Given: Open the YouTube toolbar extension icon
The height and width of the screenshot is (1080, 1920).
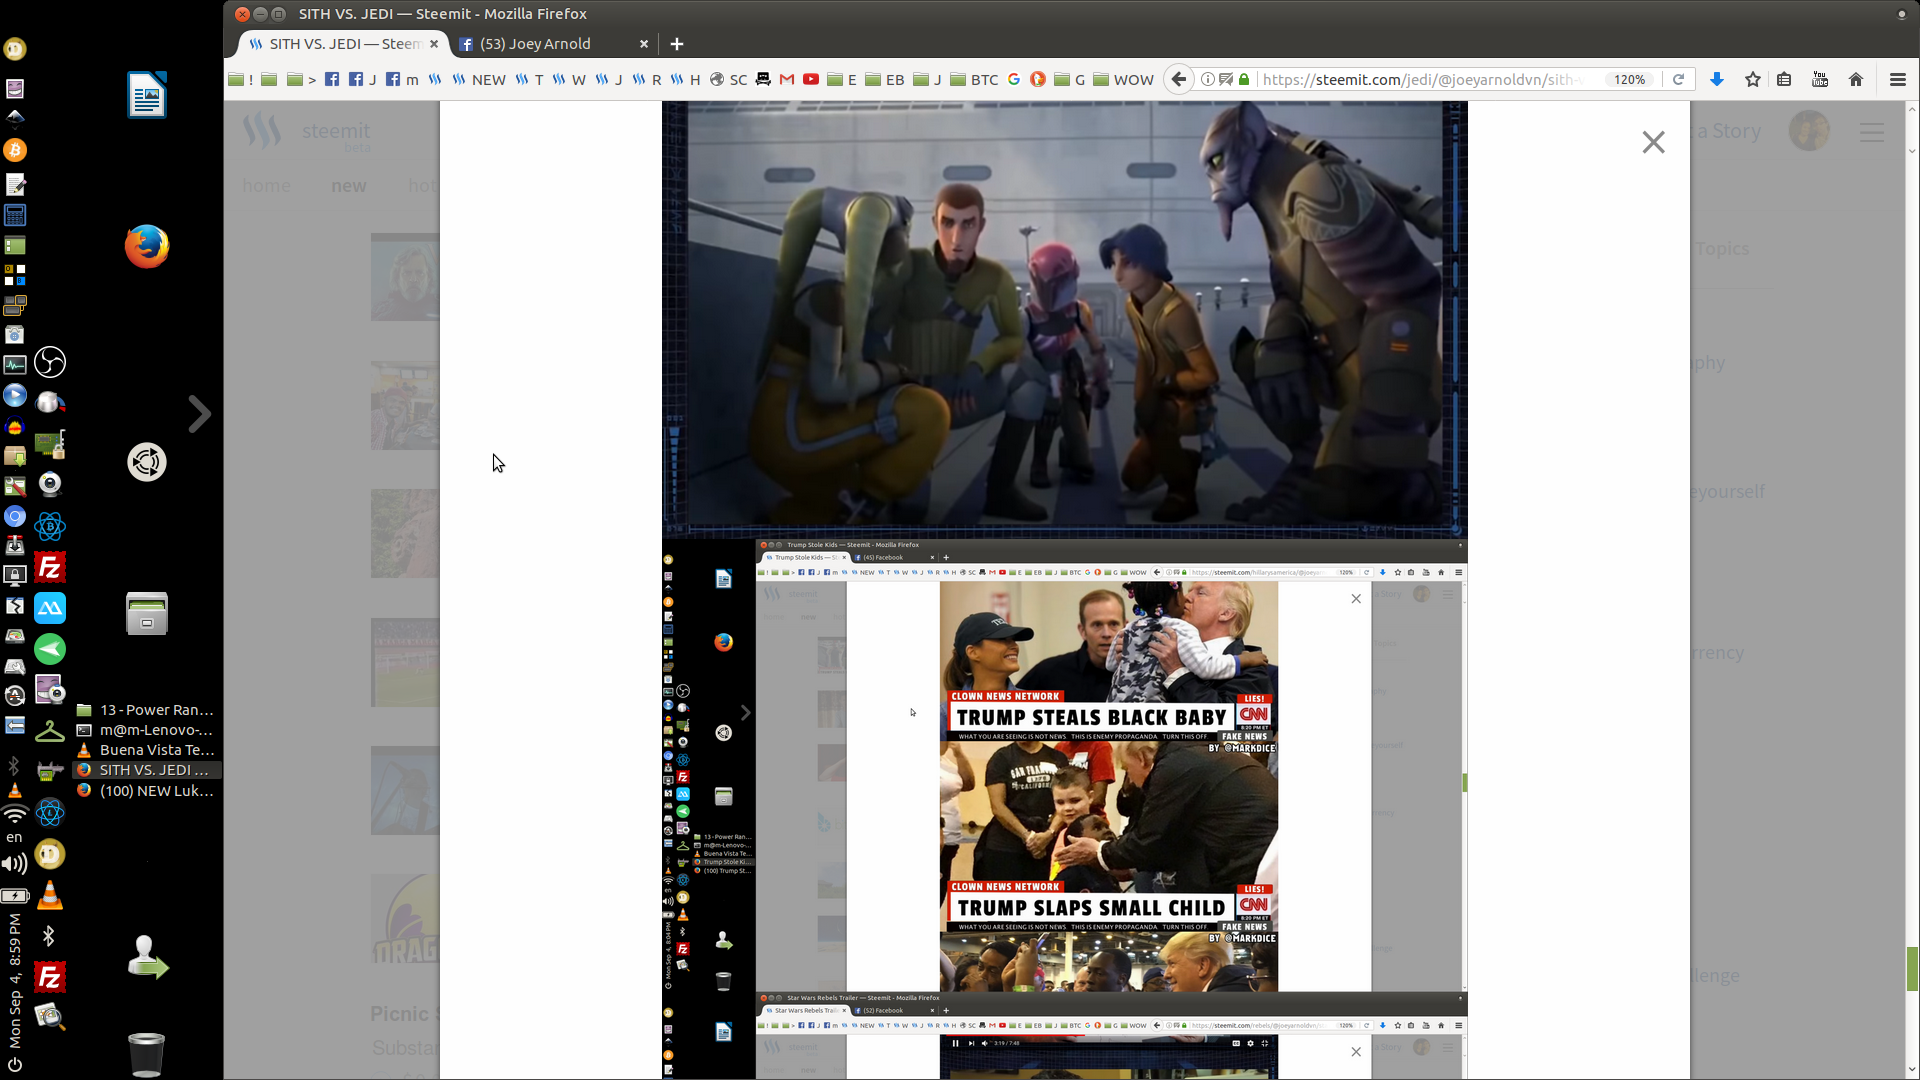Looking at the screenshot, I should pos(1820,79).
